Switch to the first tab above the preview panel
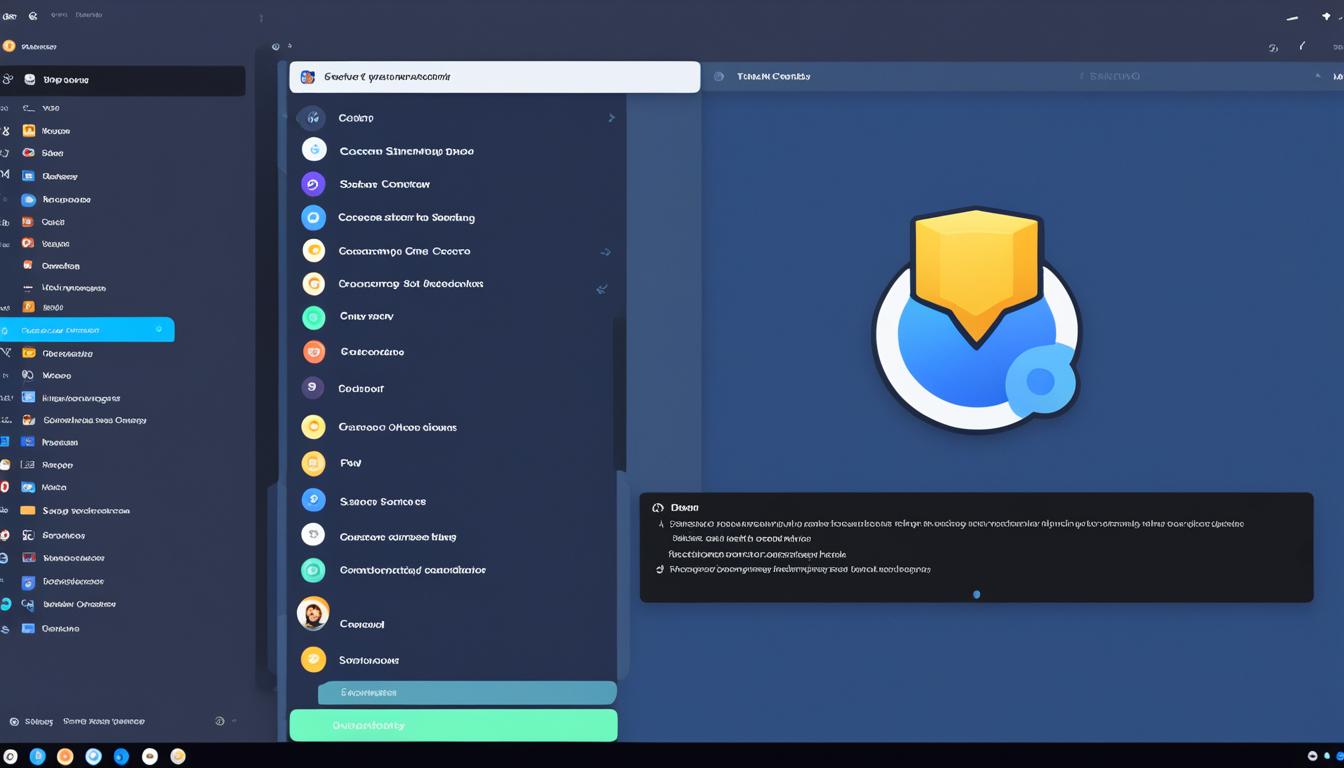 [772, 76]
